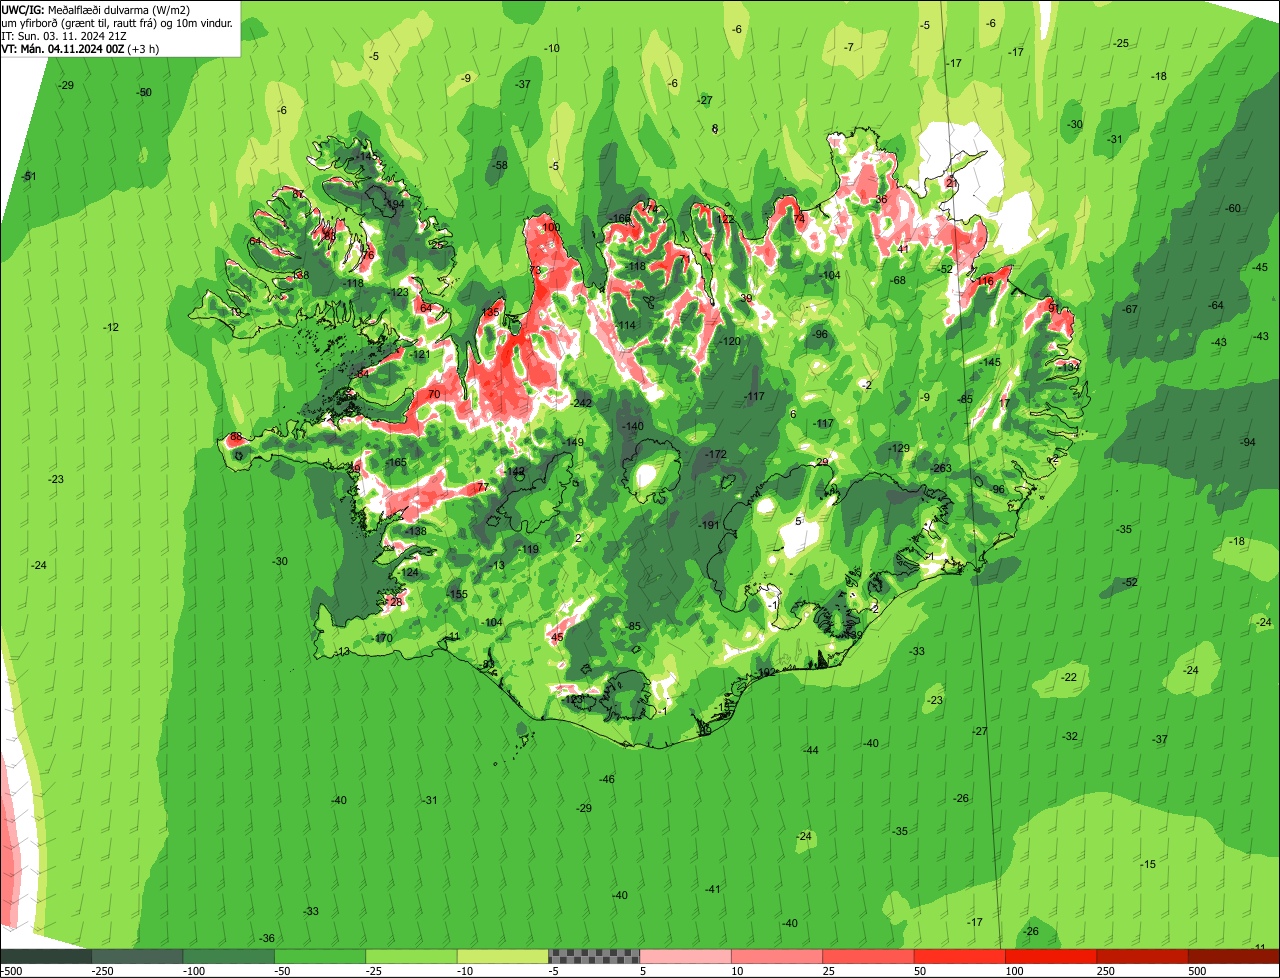Click the checkered legend swatch between -5 and 5
The image size is (1280, 978).
[594, 956]
